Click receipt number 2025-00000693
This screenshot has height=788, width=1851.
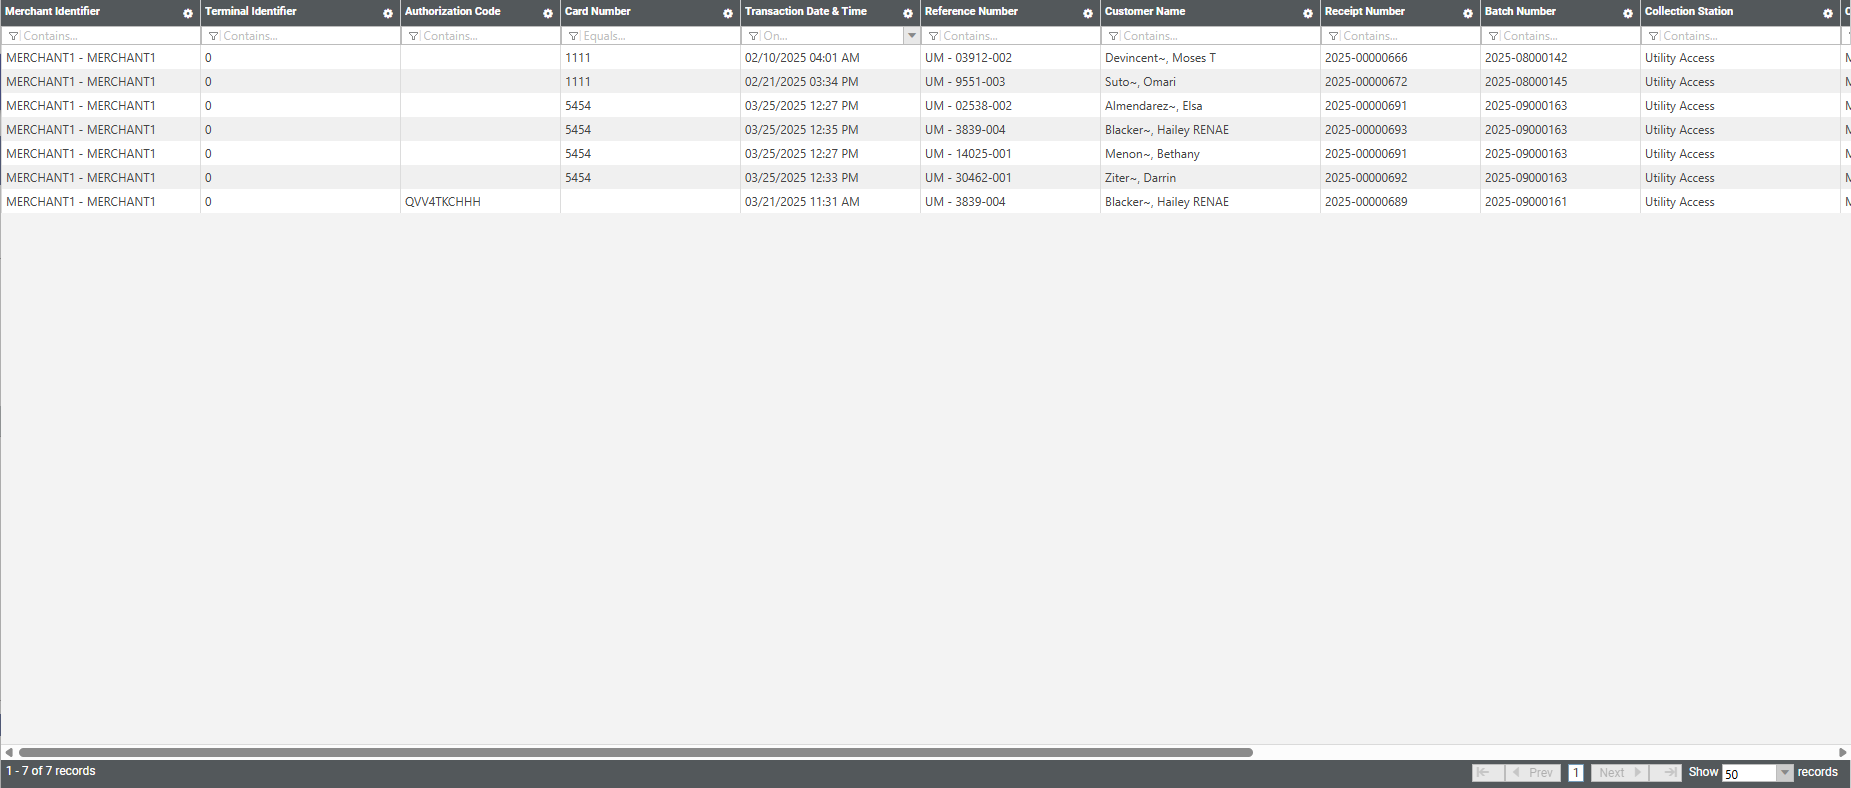(x=1366, y=130)
